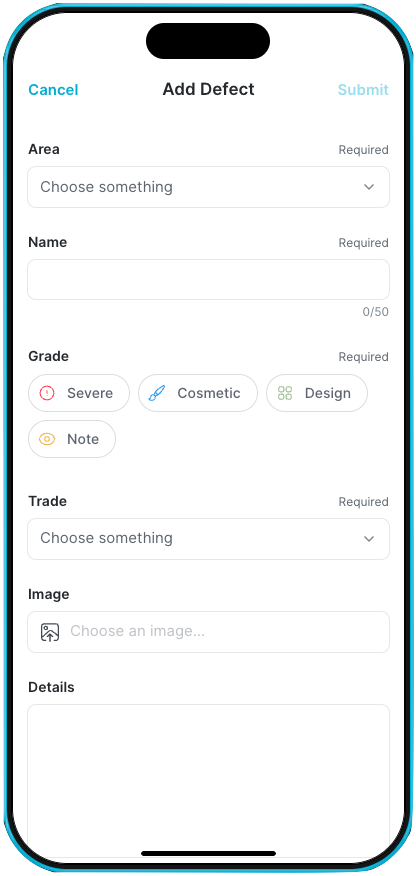The height and width of the screenshot is (876, 416).
Task: Focus the Name text field
Action: (x=208, y=279)
